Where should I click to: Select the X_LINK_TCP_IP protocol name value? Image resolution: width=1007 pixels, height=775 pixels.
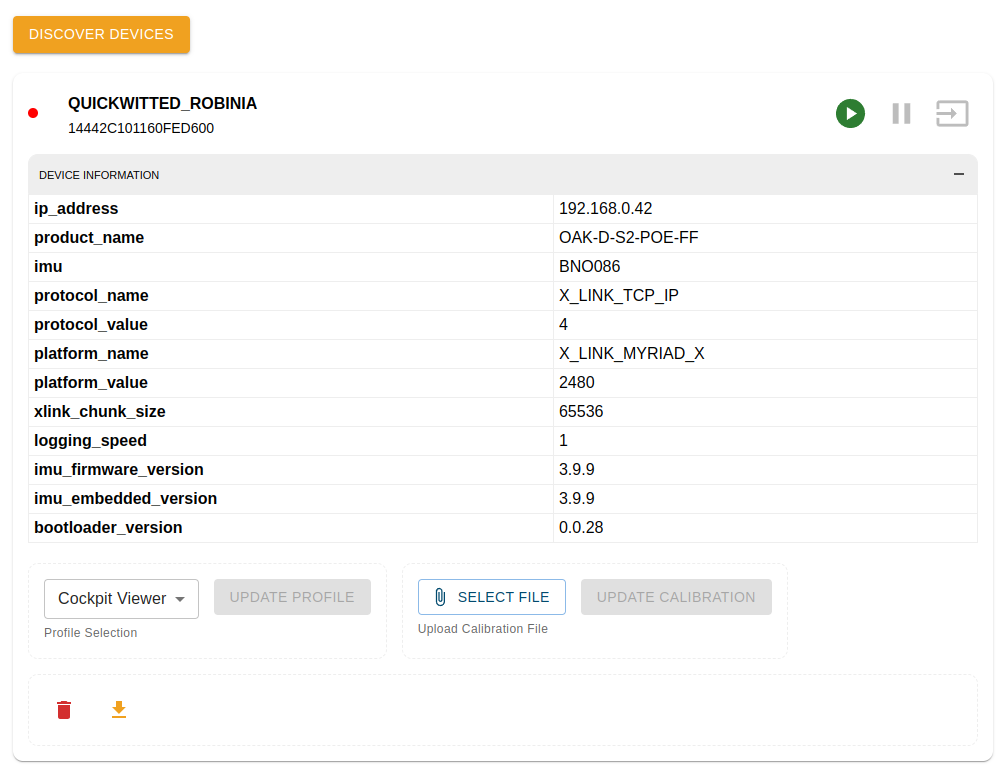pyautogui.click(x=619, y=296)
